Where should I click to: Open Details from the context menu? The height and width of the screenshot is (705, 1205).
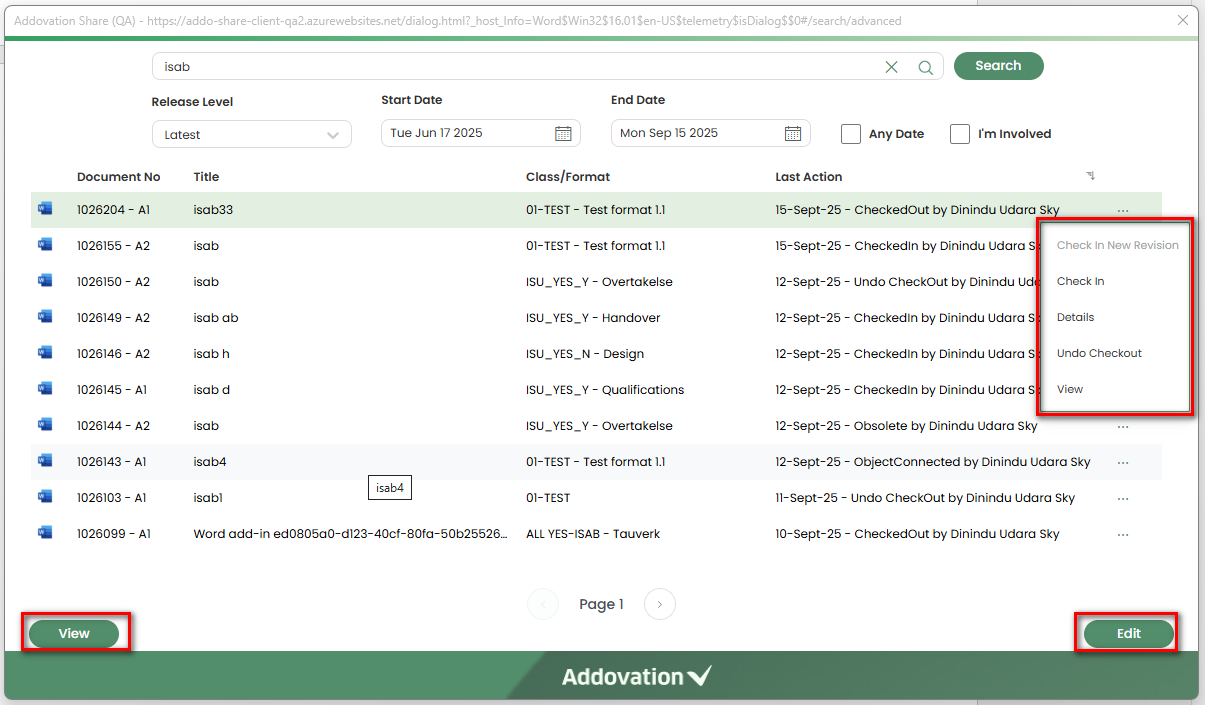click(1075, 317)
